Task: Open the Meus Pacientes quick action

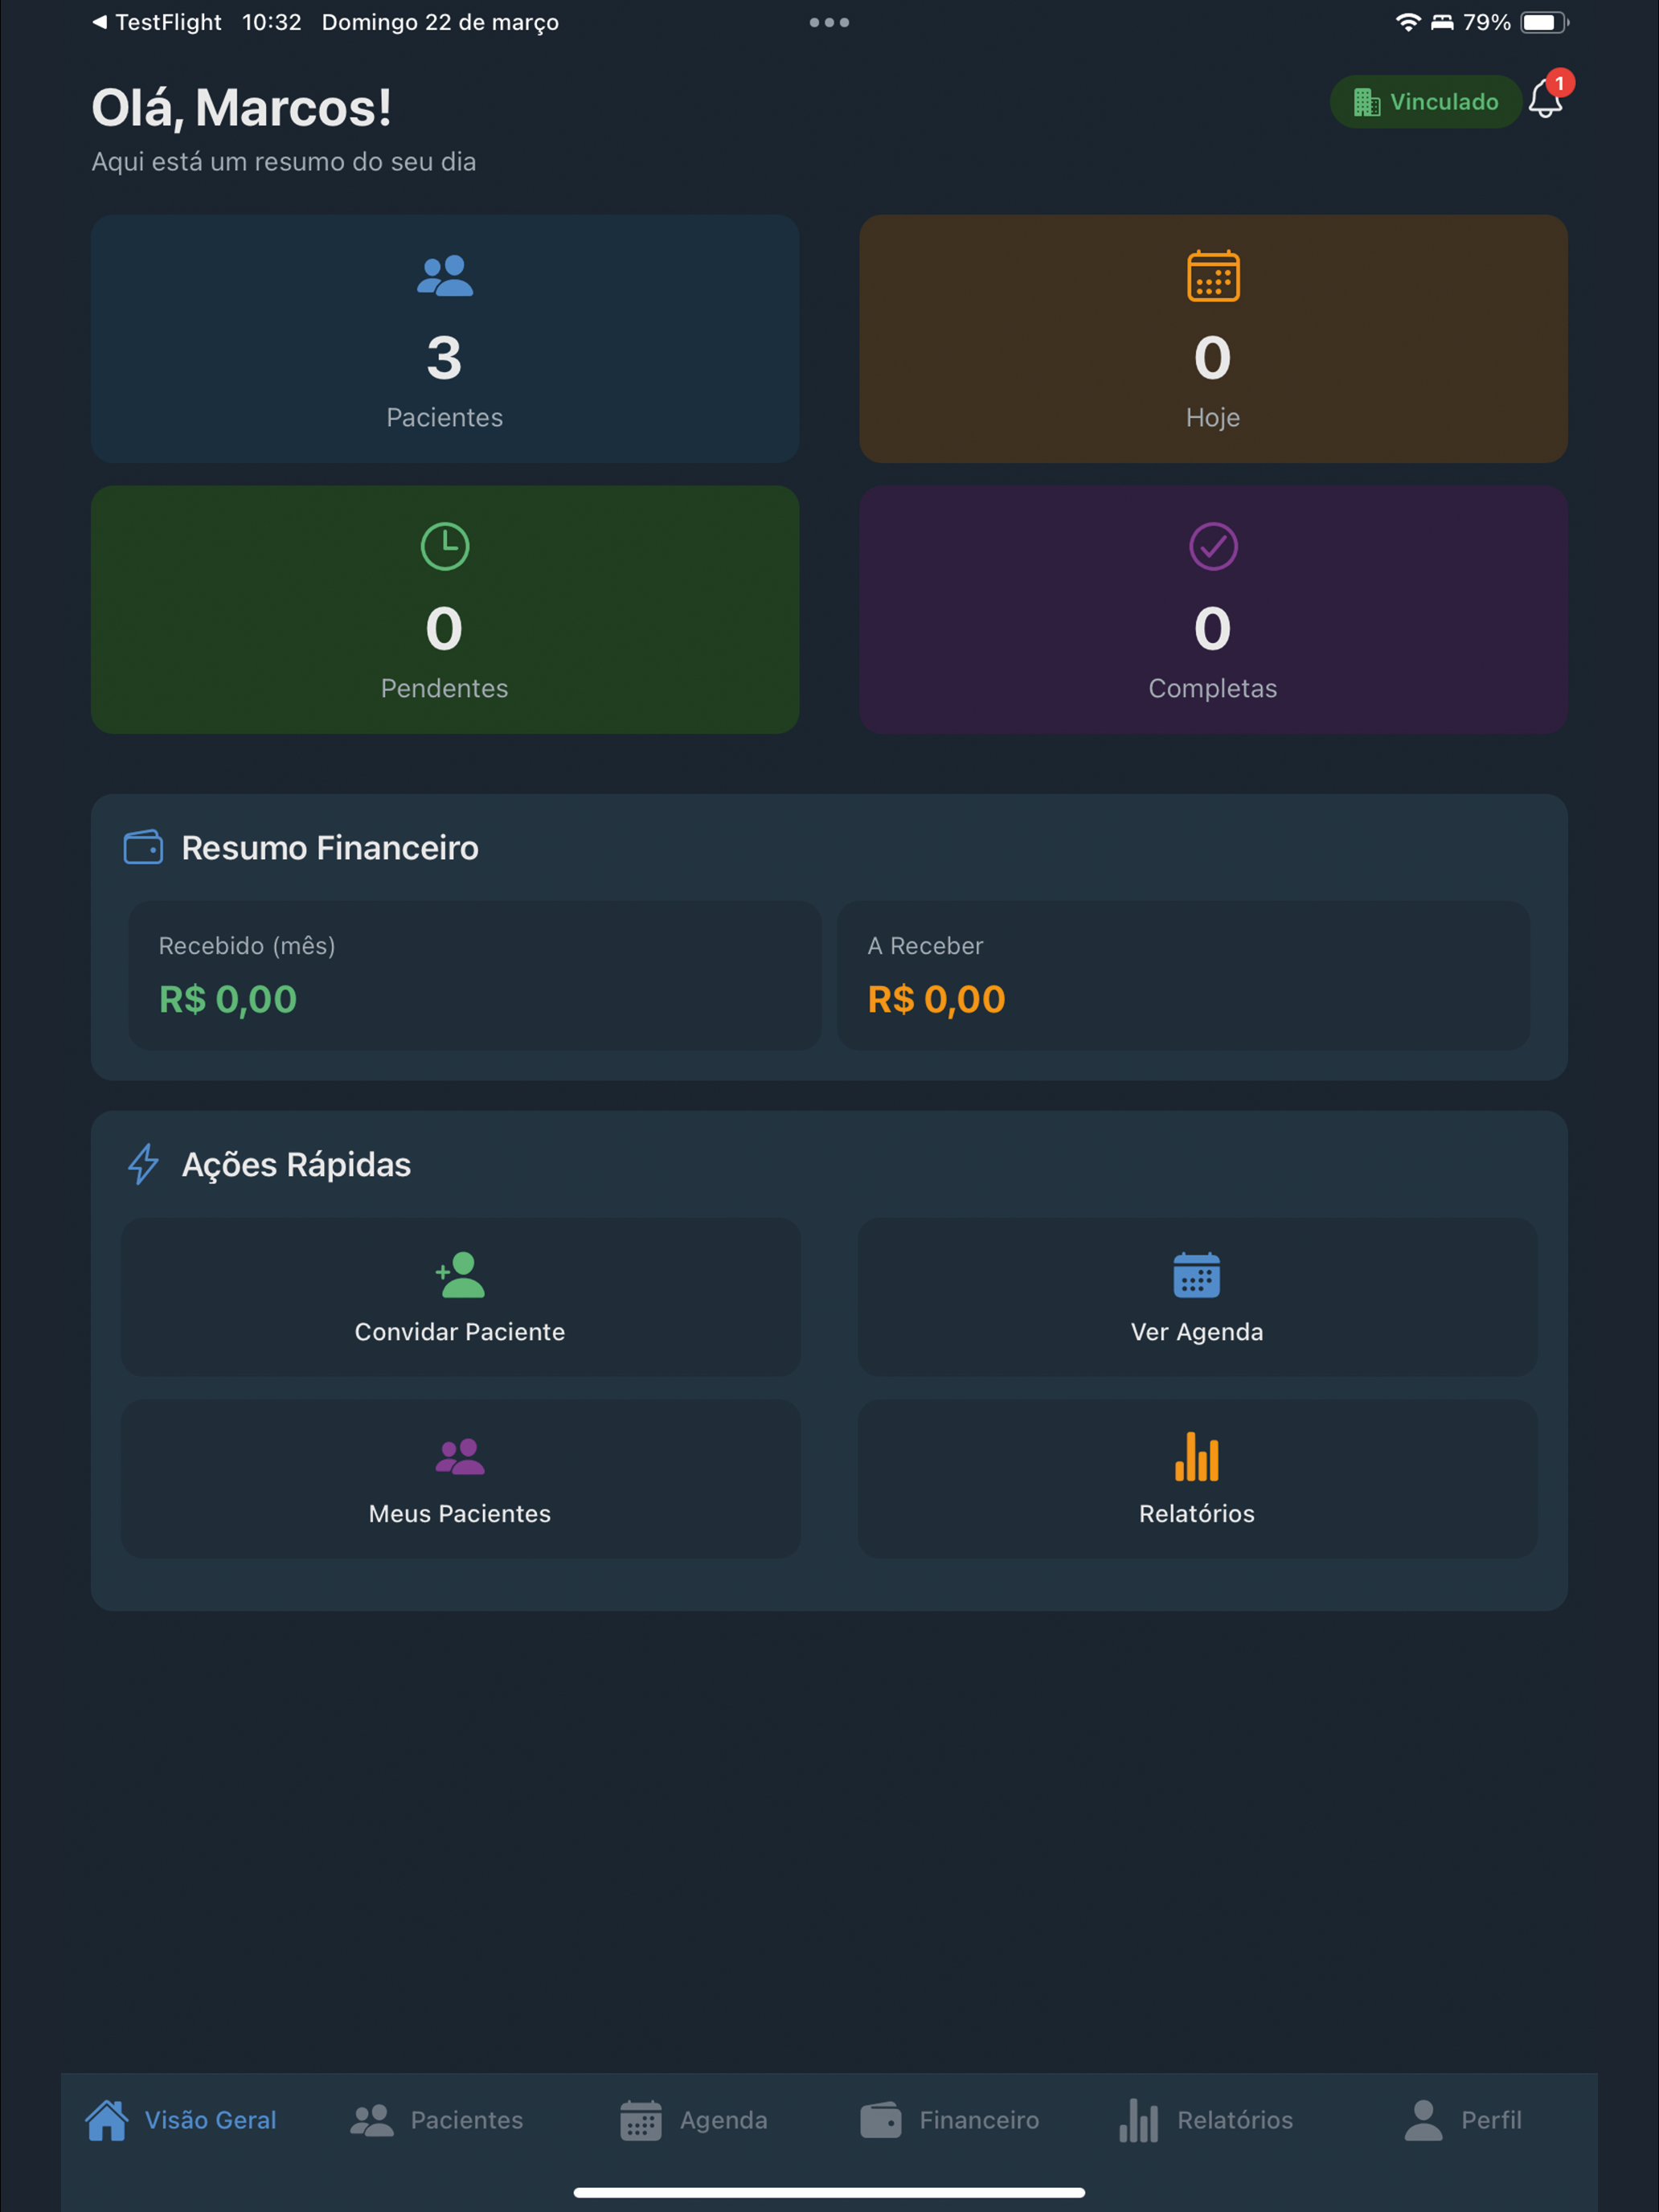Action: (x=460, y=1478)
